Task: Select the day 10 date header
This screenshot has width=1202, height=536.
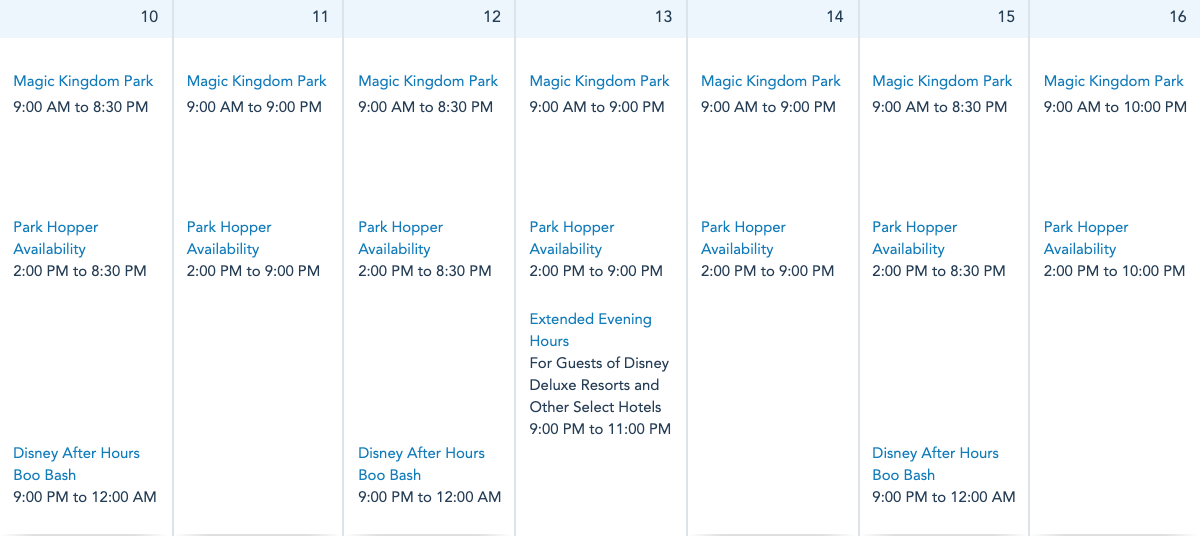Action: [x=149, y=17]
